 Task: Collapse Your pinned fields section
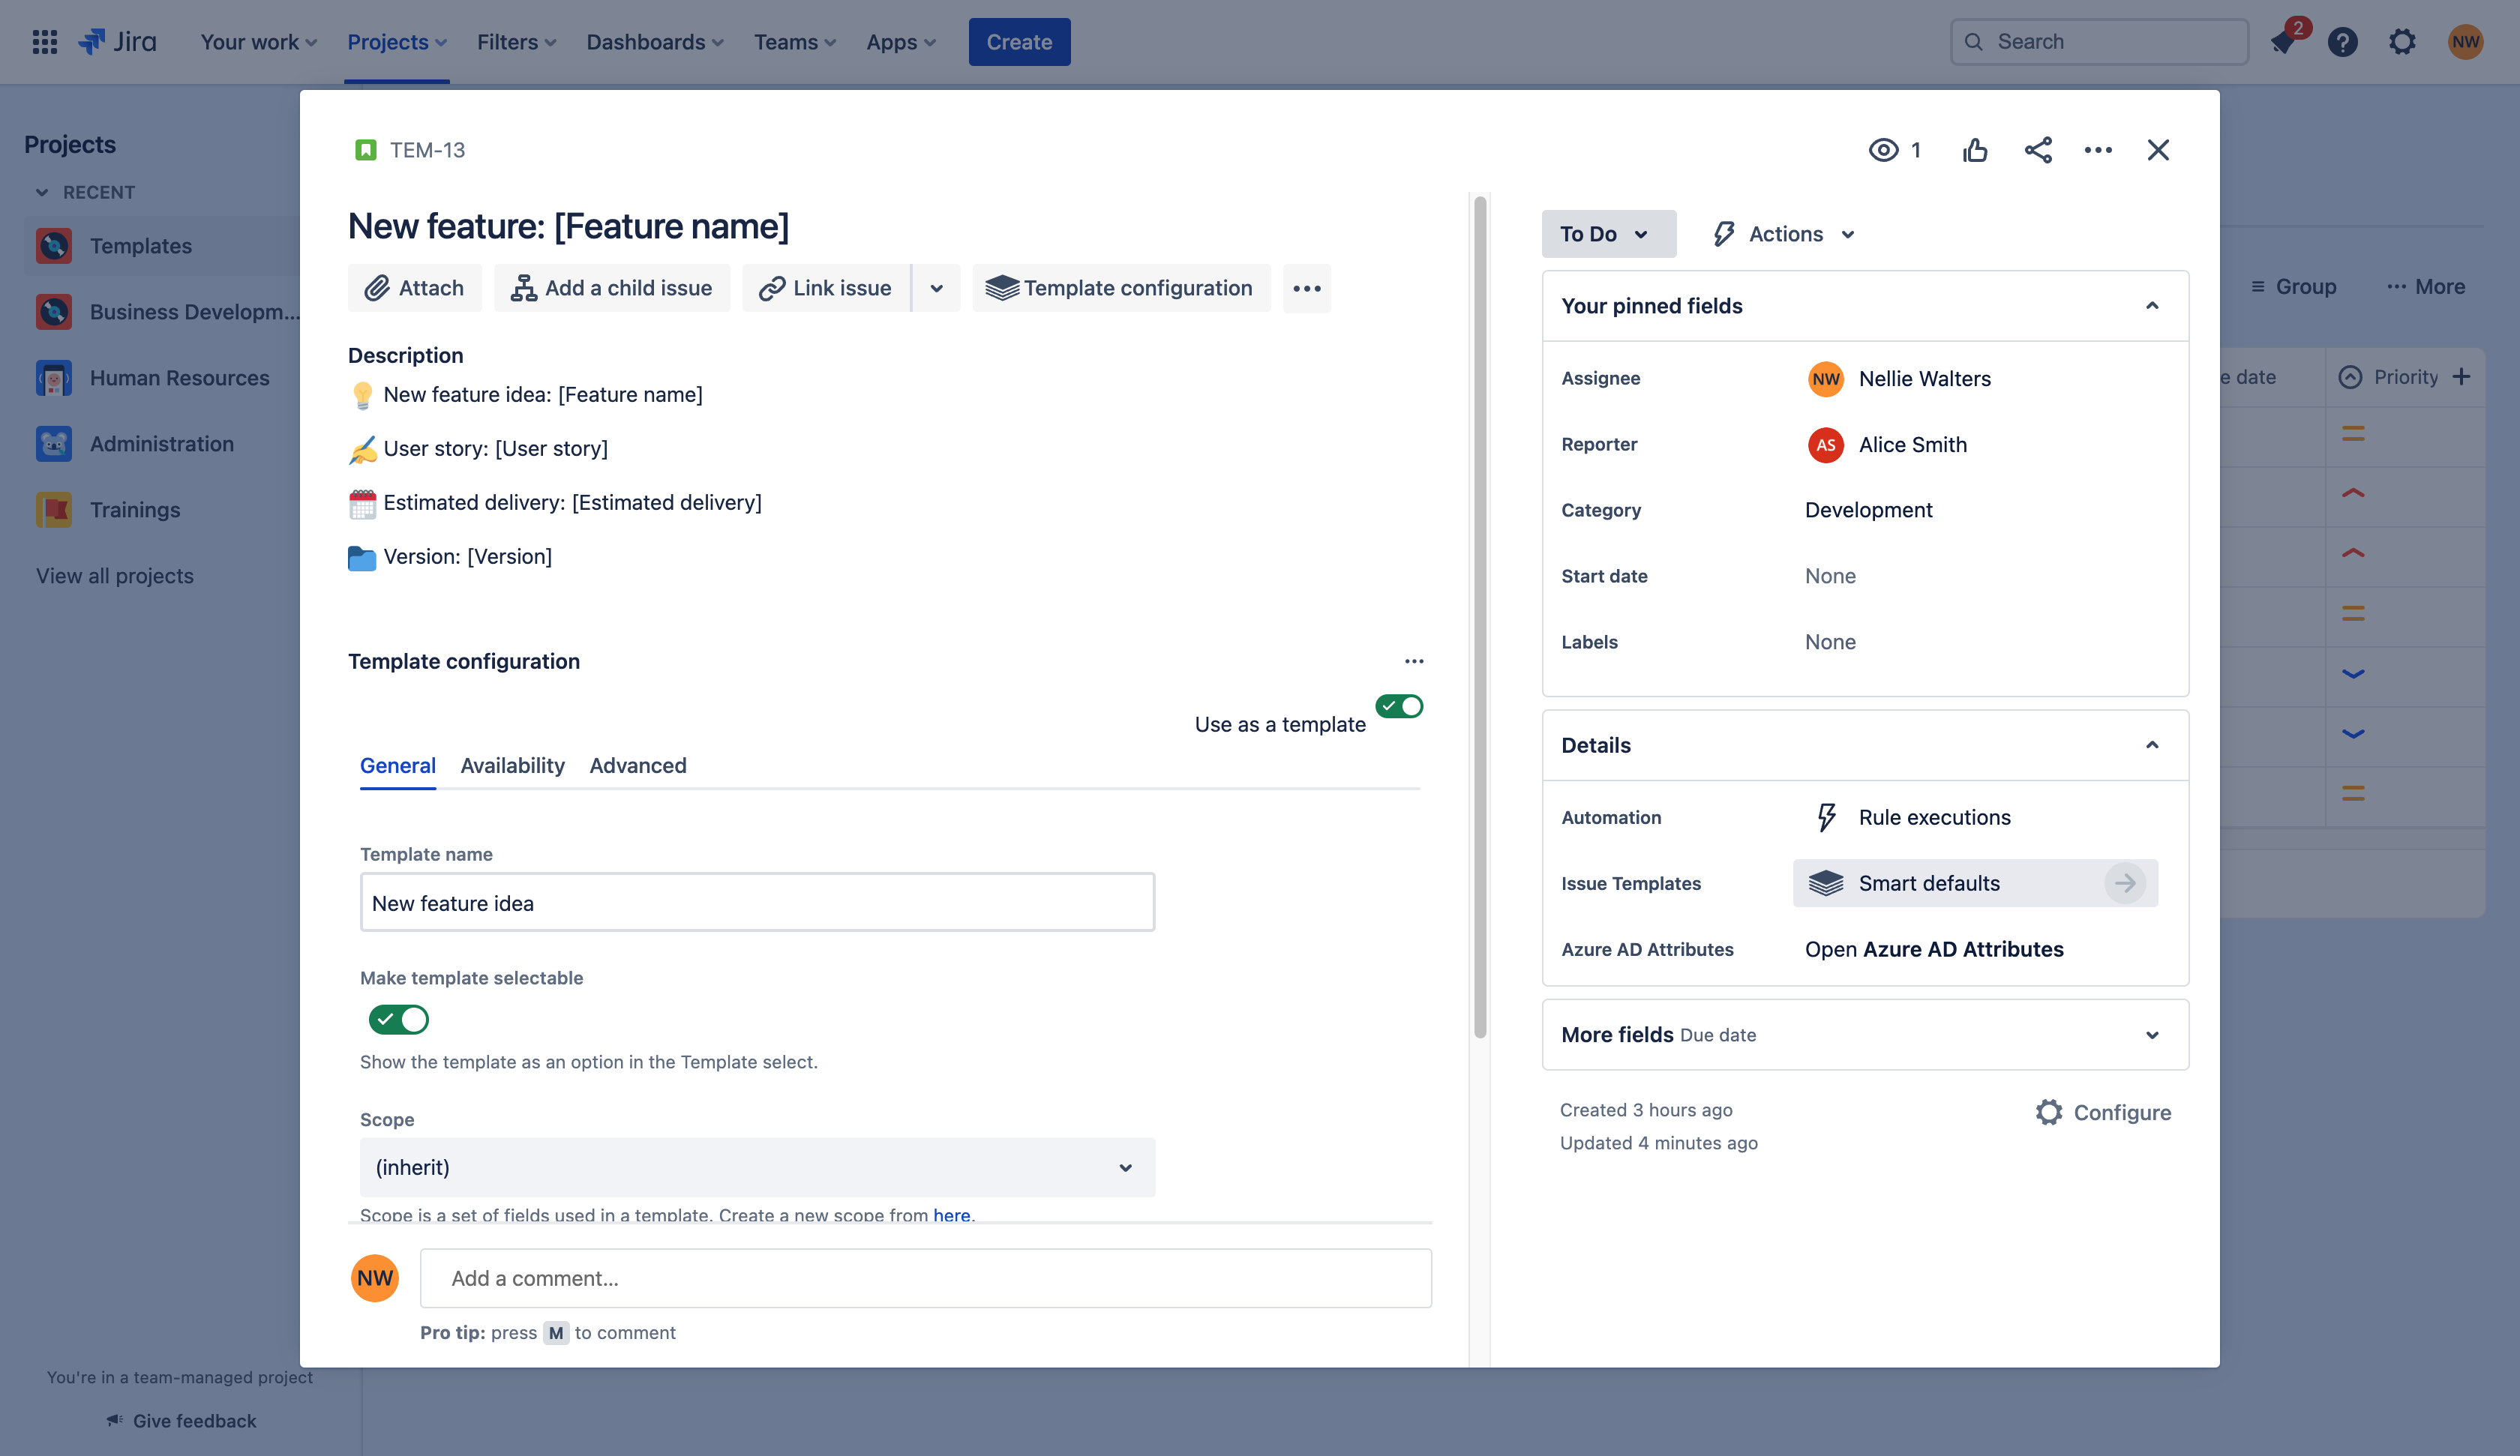pos(2152,306)
